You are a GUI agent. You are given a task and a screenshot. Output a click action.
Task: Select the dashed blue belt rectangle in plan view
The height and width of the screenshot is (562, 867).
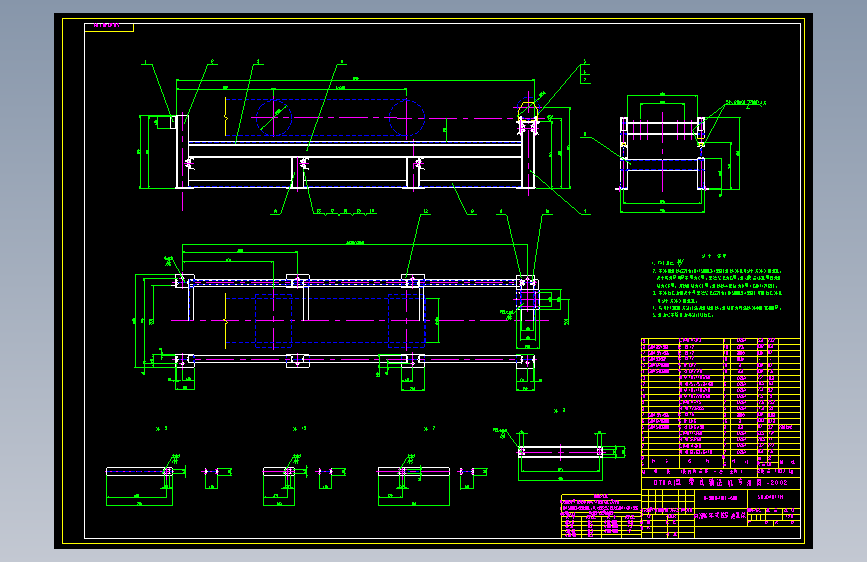pos(325,320)
